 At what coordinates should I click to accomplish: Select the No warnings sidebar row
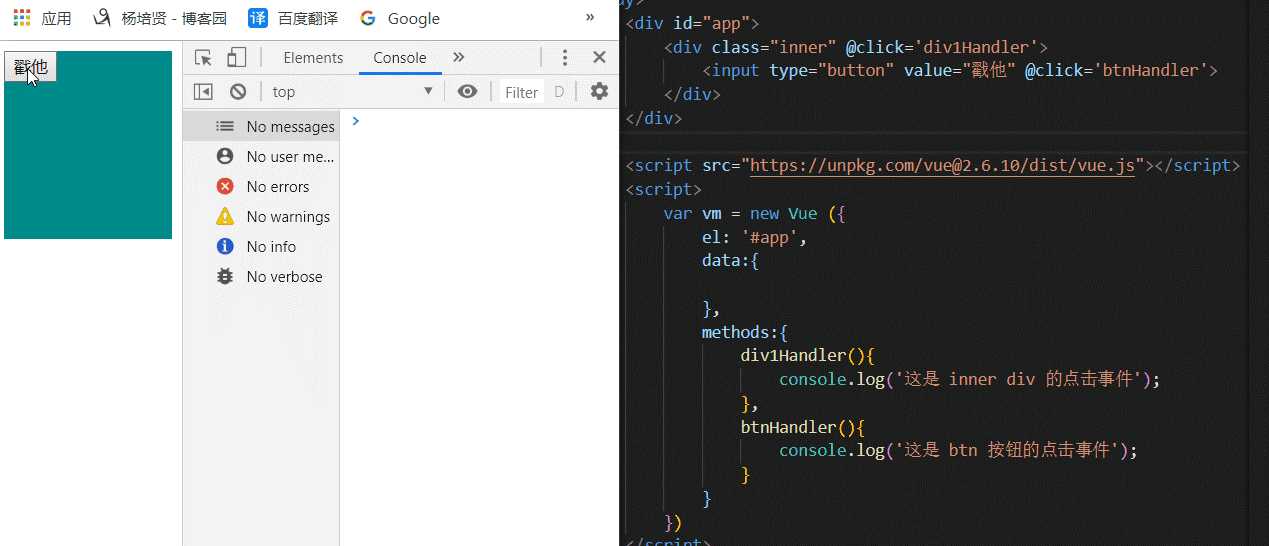pos(261,216)
